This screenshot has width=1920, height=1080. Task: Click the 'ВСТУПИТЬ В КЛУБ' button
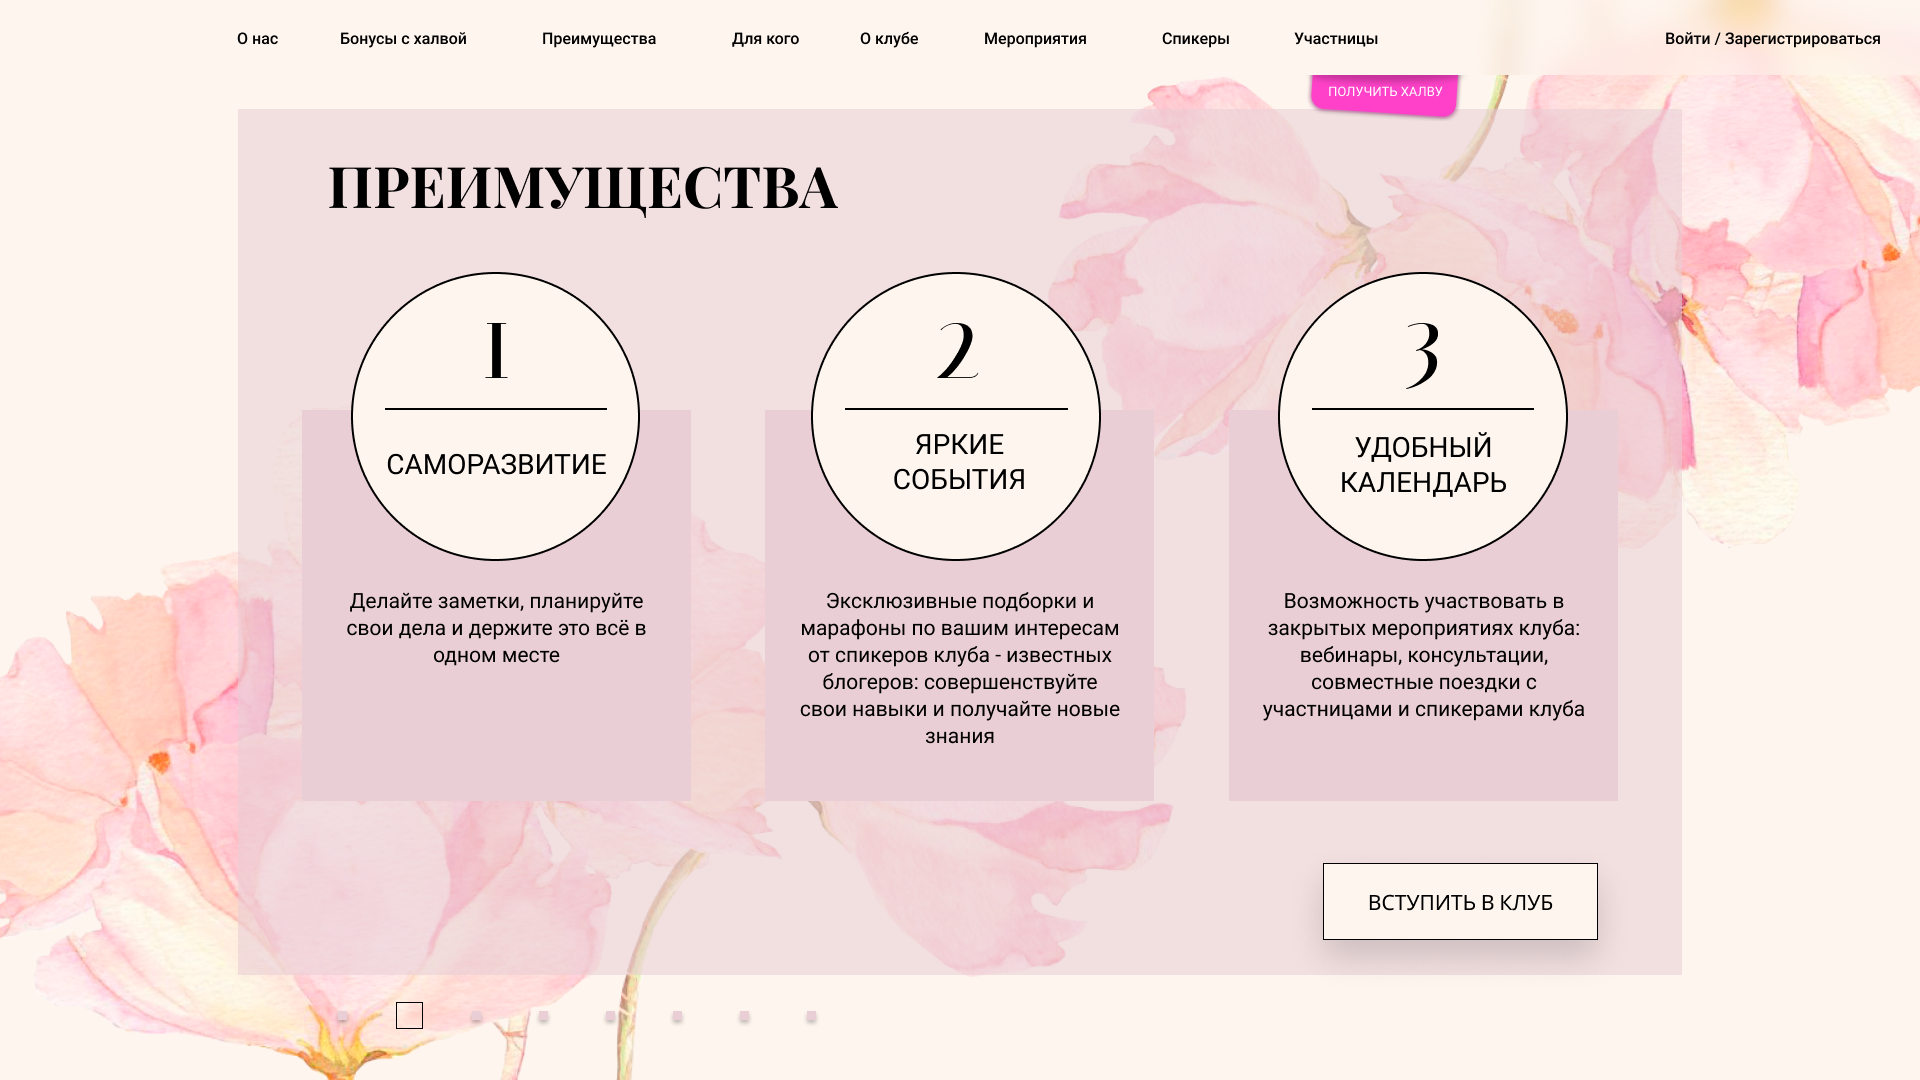[x=1460, y=901]
